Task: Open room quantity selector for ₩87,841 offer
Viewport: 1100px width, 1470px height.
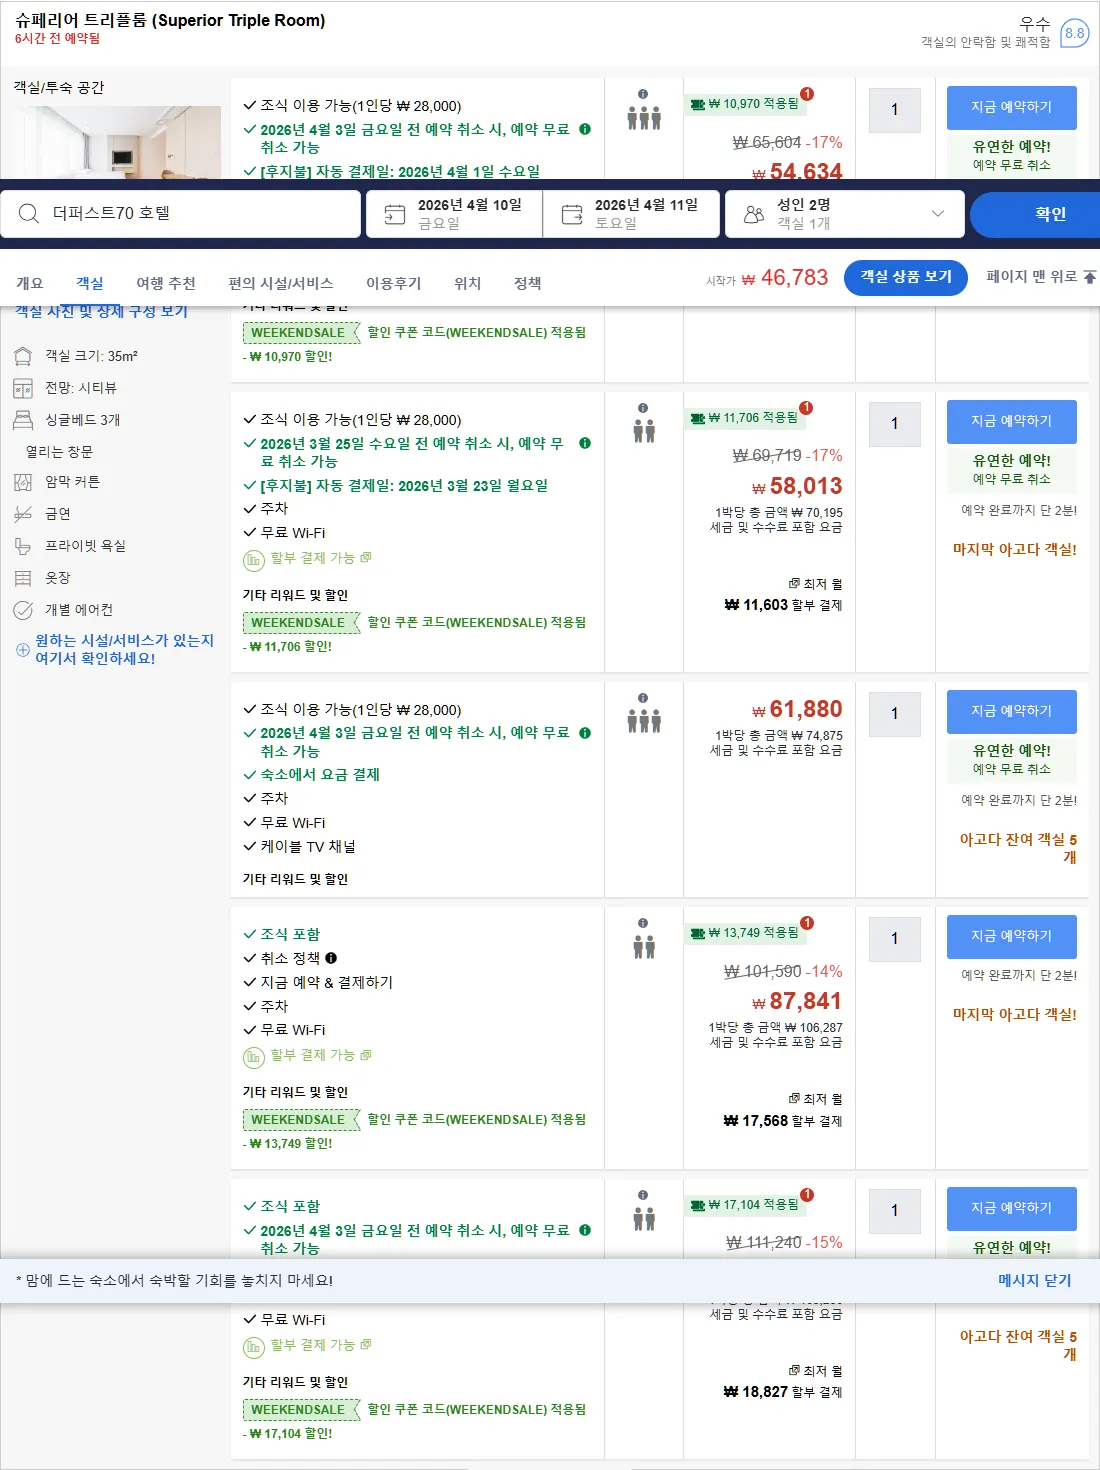Action: [895, 939]
